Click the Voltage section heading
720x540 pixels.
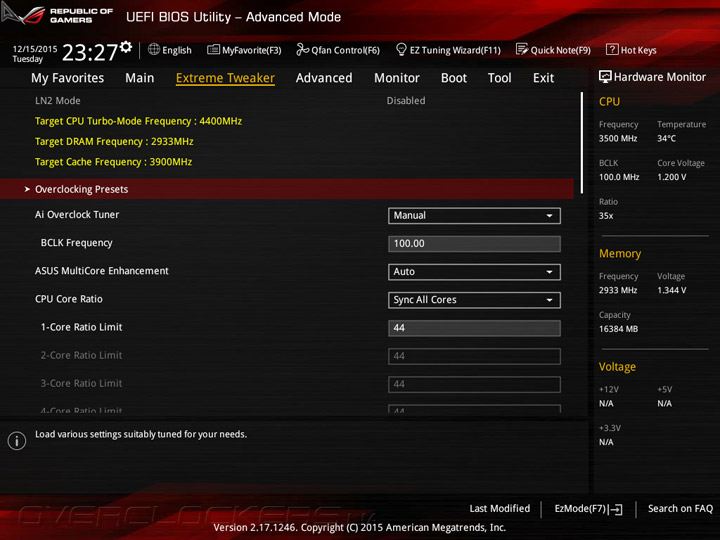click(x=617, y=367)
